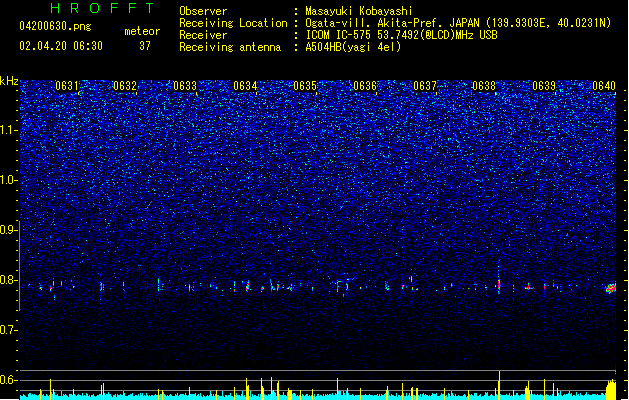Select observer name Masayuki Kobayashi

(359, 11)
